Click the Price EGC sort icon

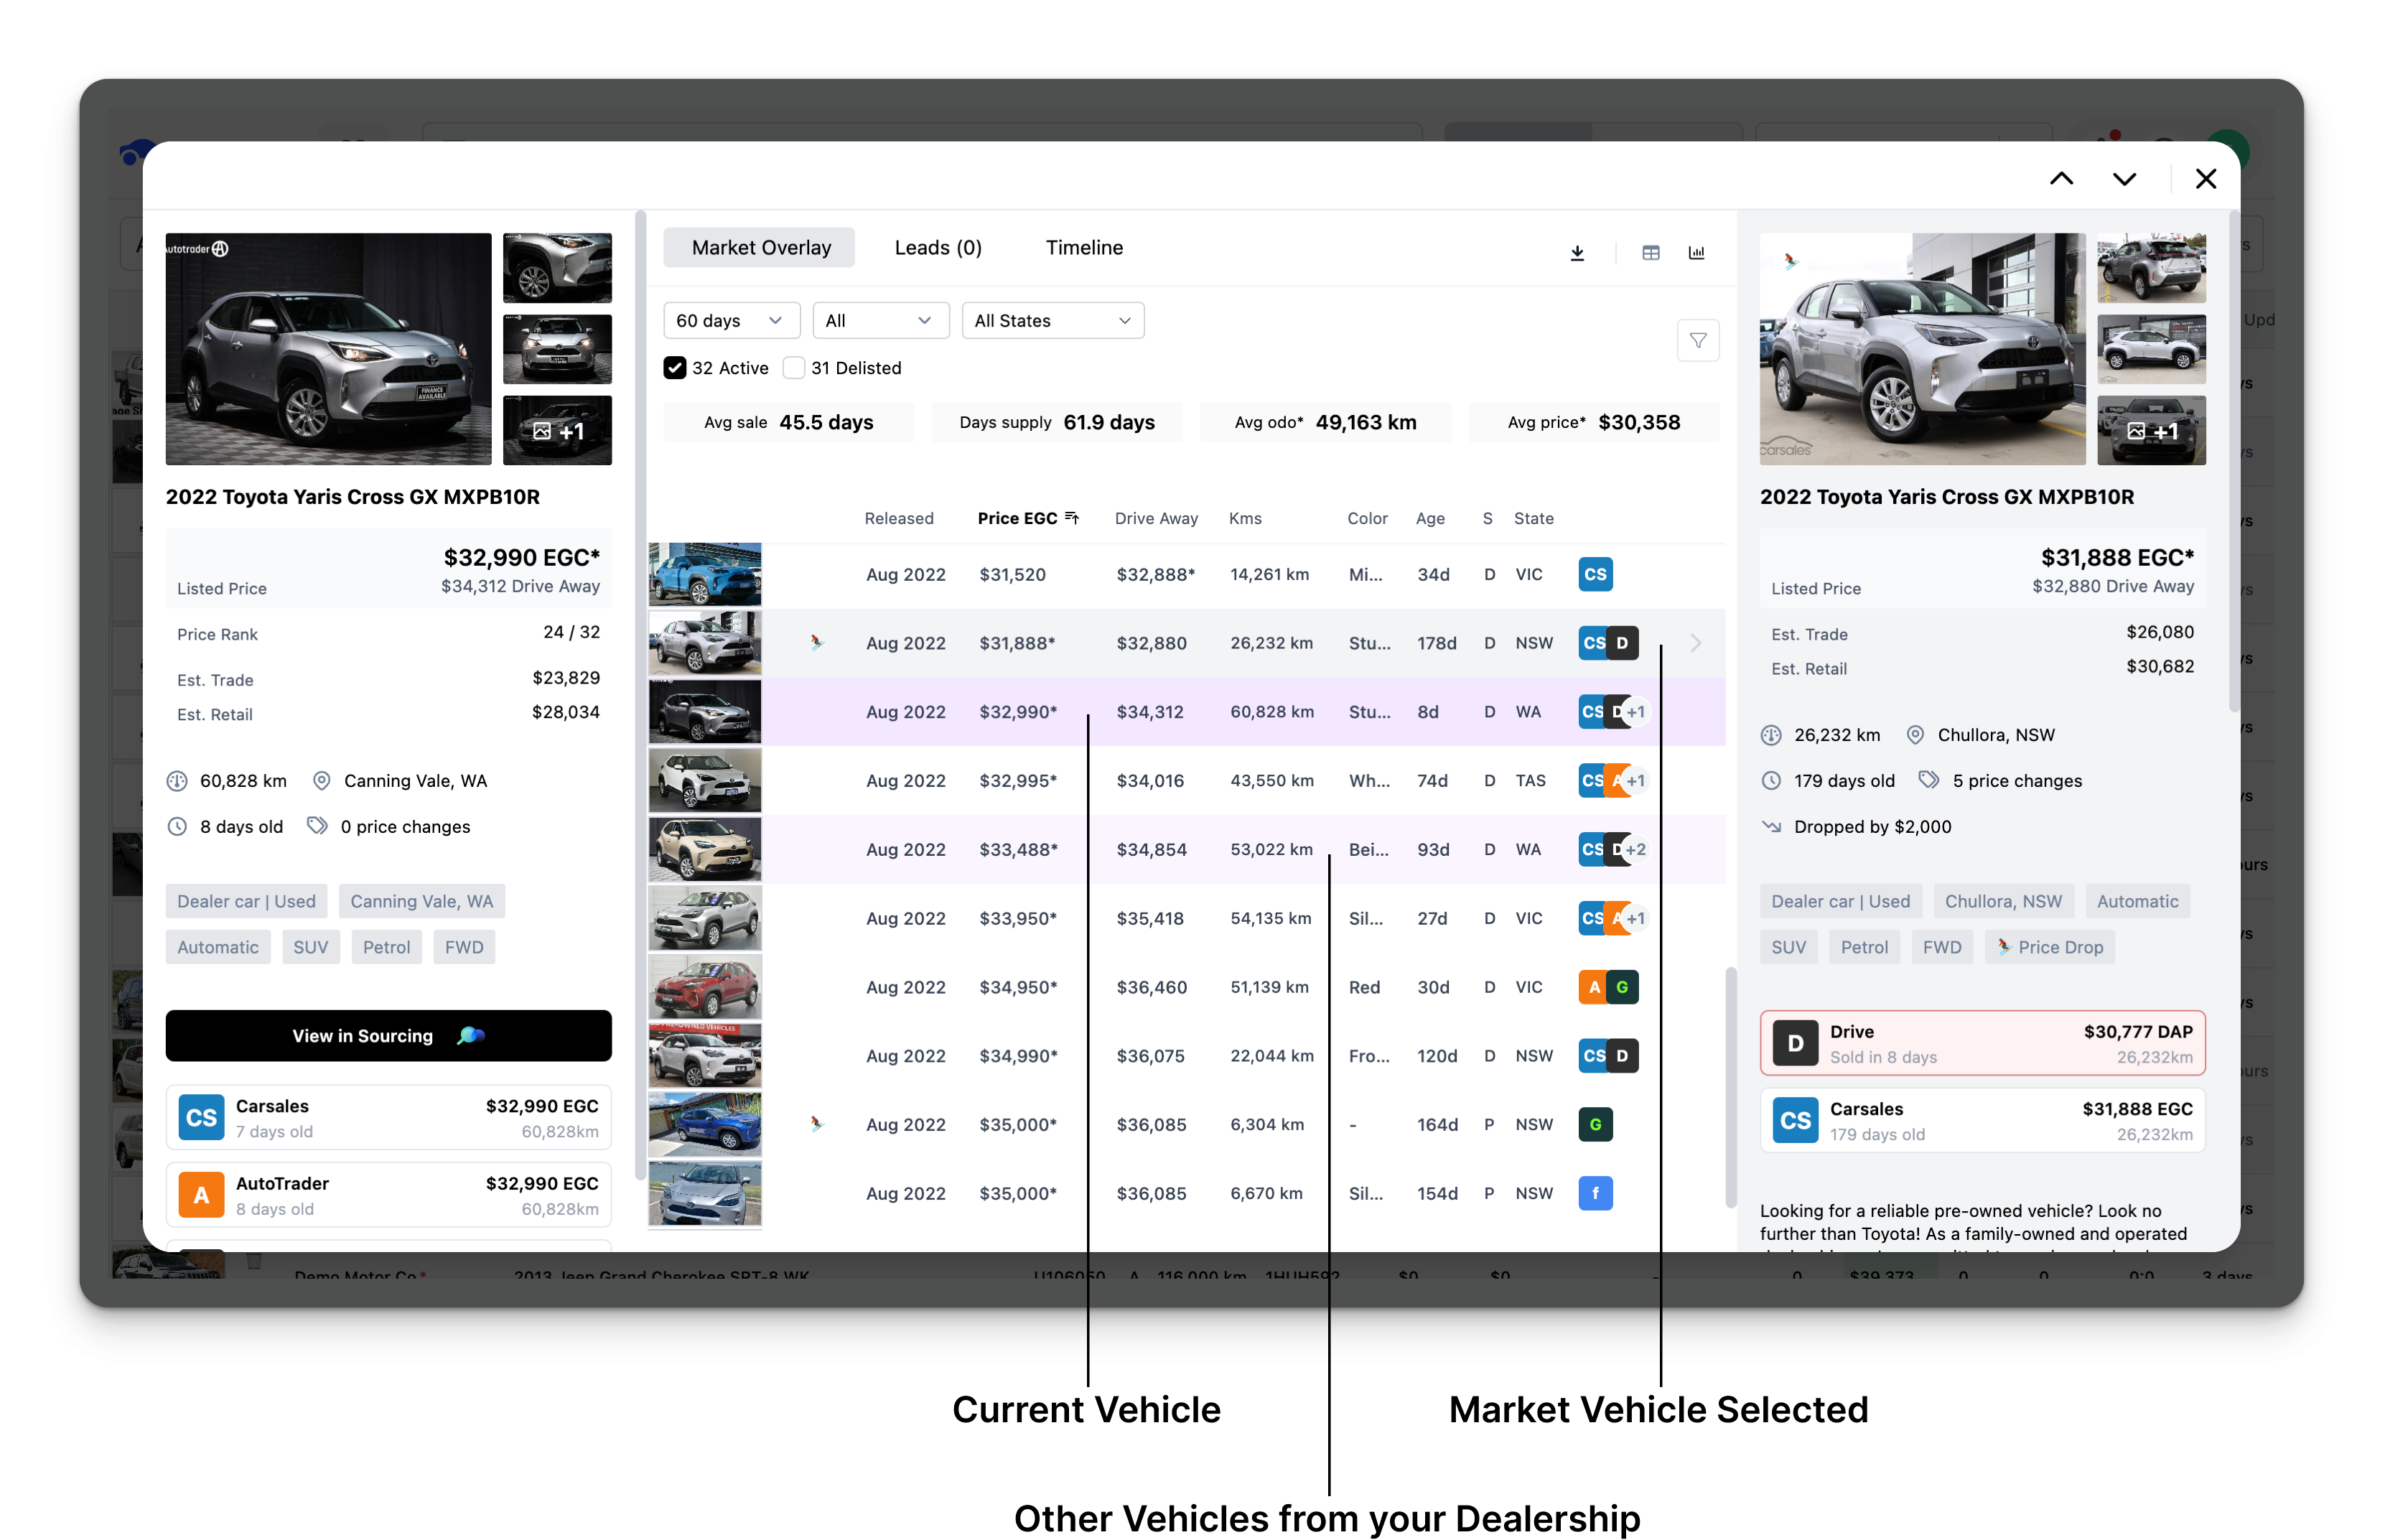tap(1072, 518)
